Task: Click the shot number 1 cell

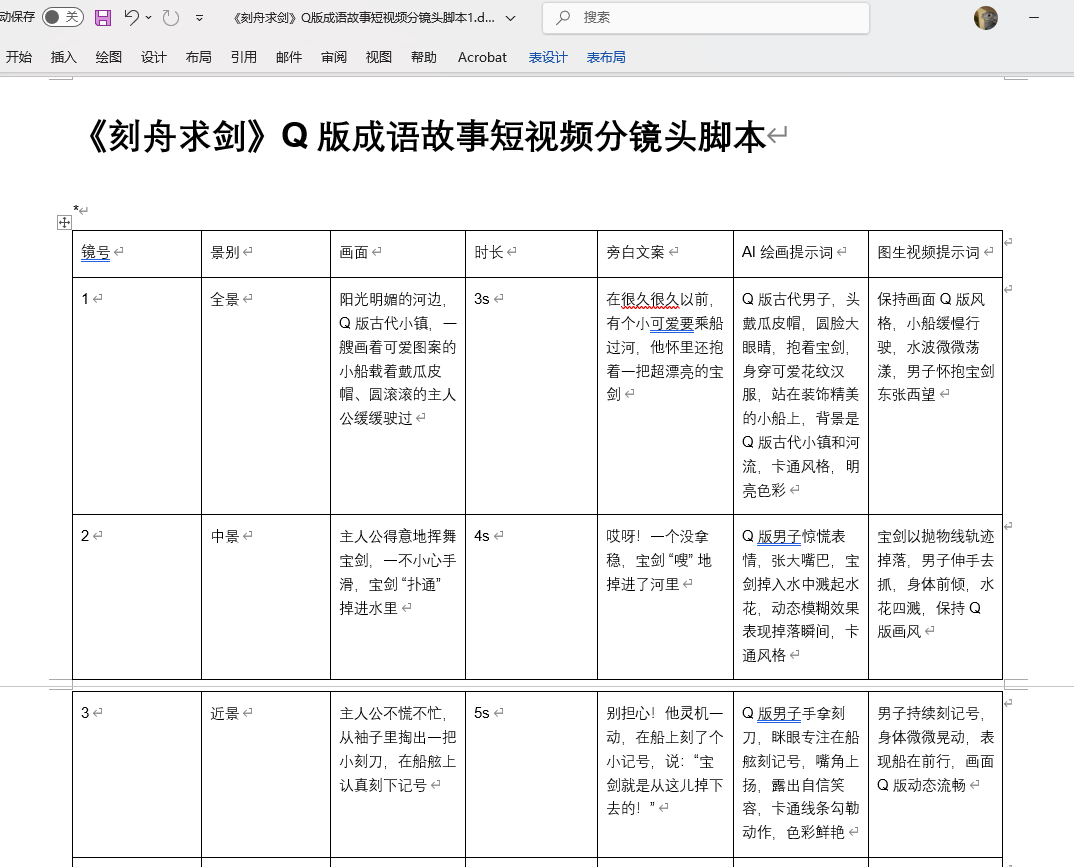Action: tap(137, 396)
